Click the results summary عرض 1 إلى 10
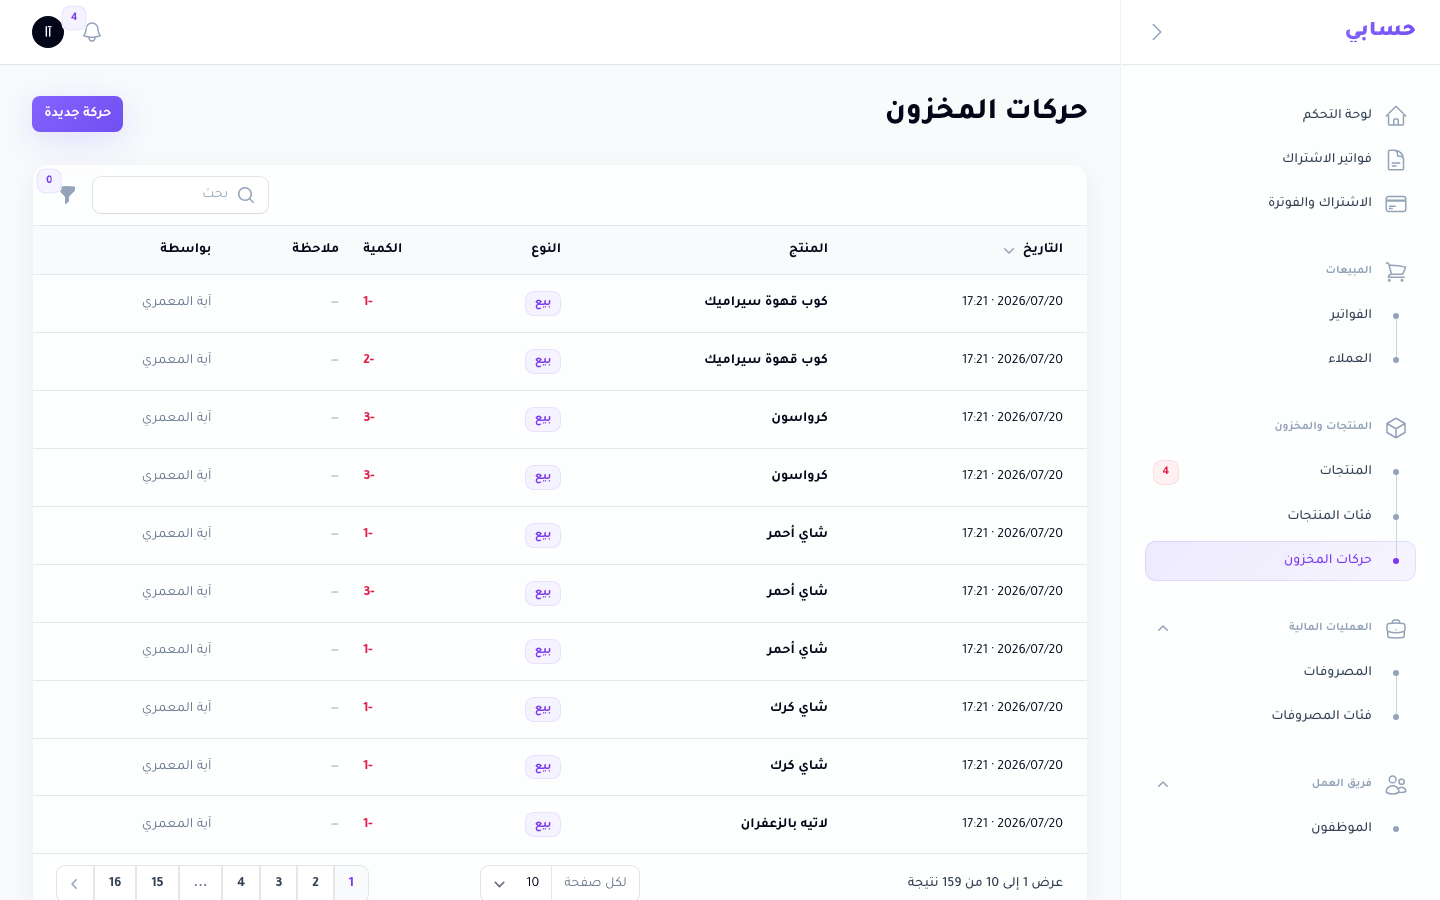This screenshot has width=1440, height=900. 985,883
